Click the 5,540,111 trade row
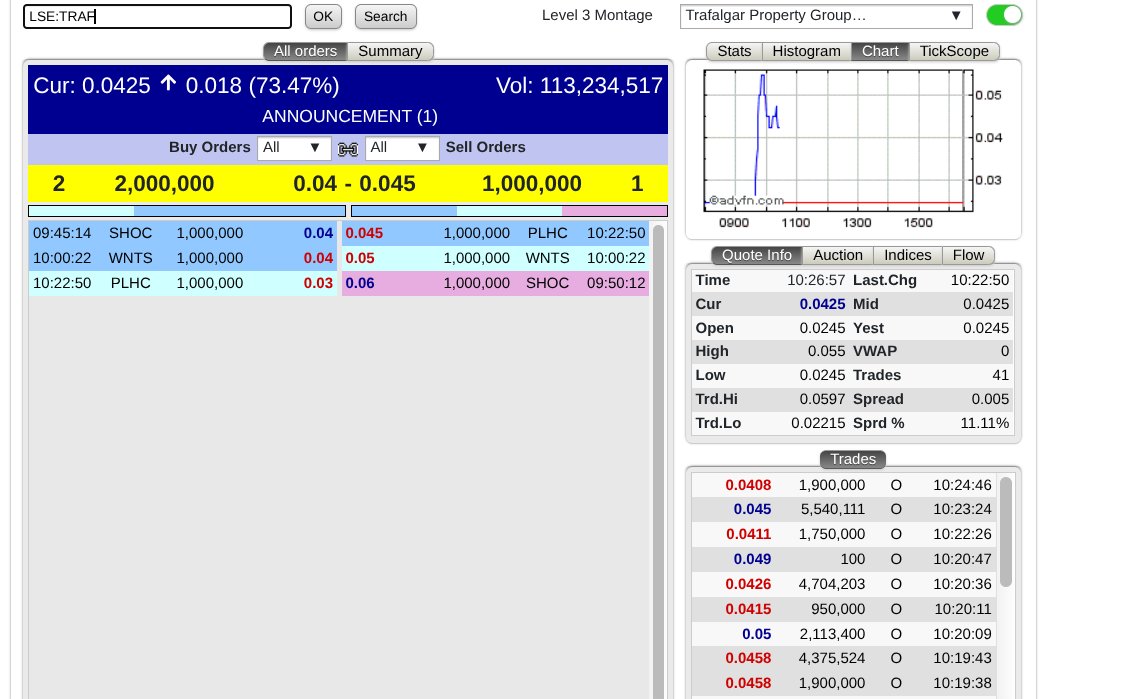This screenshot has height=699, width=1125. [844, 510]
